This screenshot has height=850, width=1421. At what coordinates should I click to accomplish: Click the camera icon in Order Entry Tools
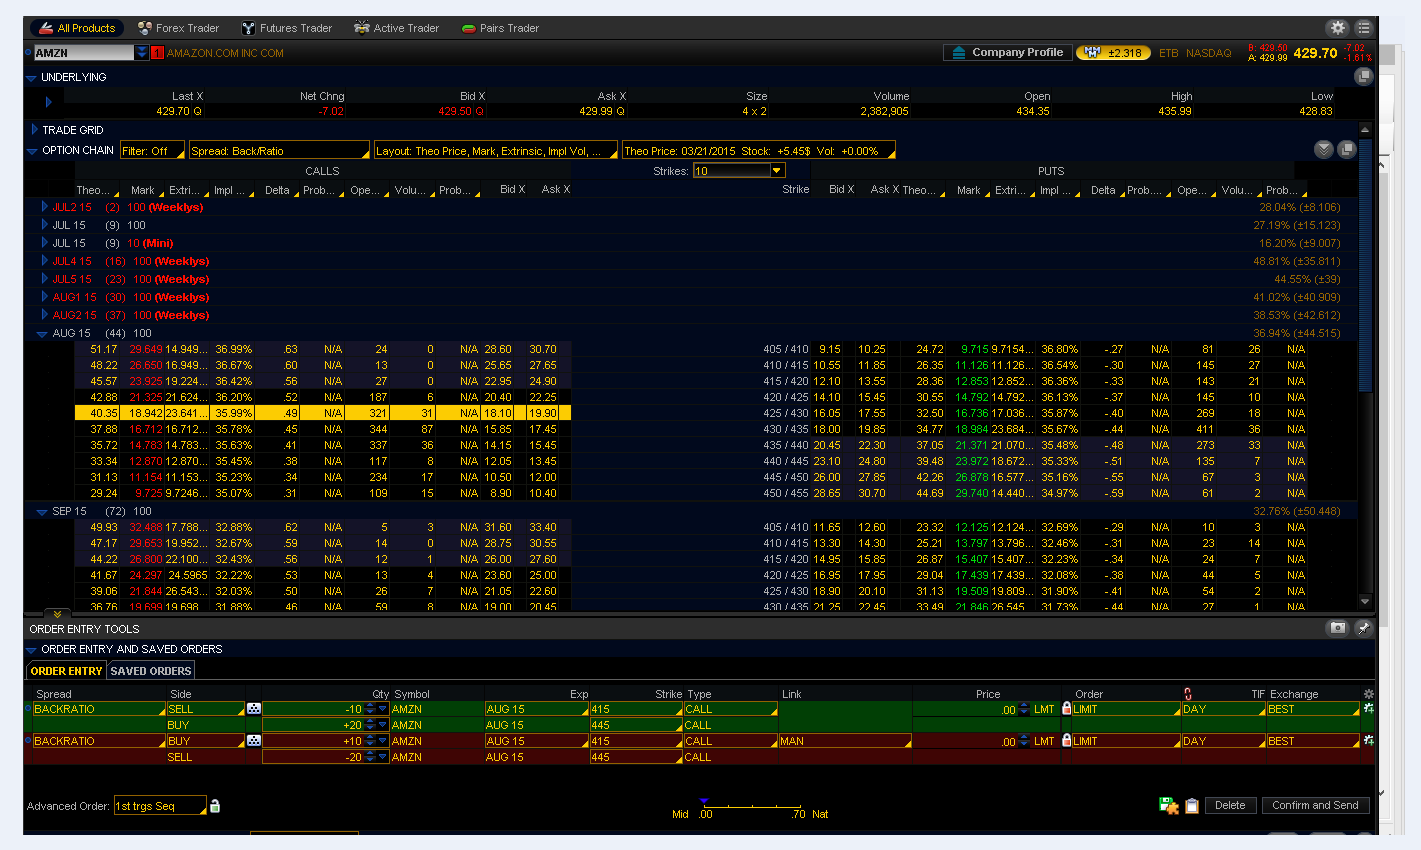pyautogui.click(x=1337, y=628)
